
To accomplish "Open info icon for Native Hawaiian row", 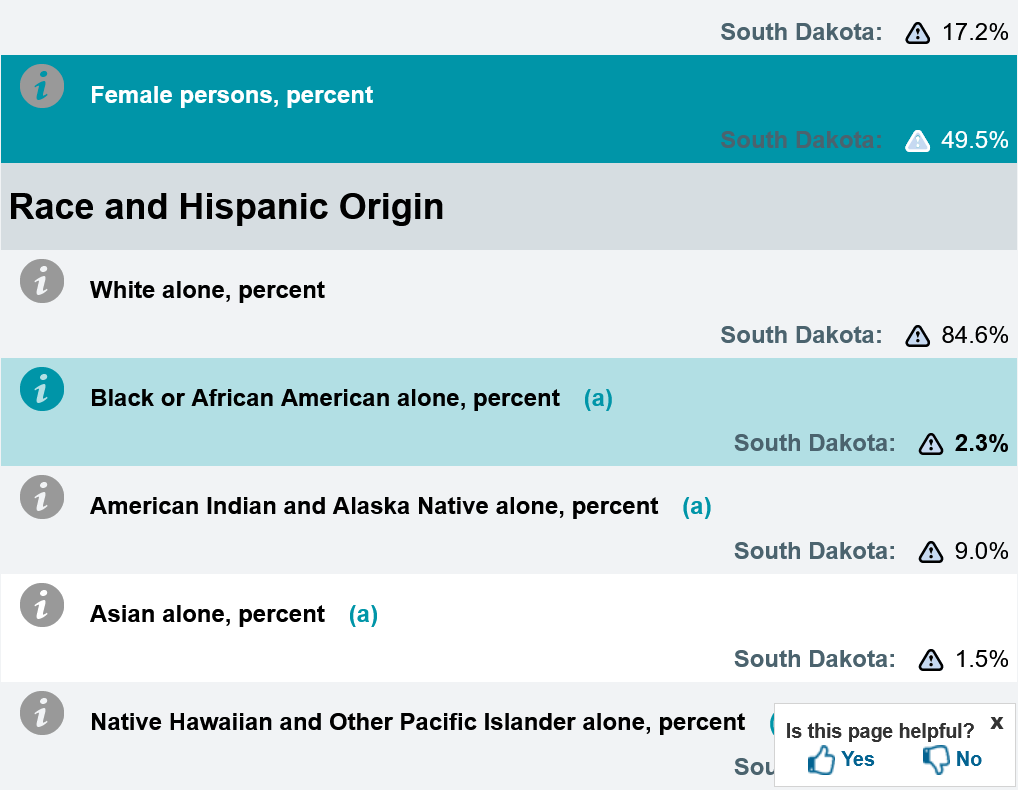I will tap(42, 713).
